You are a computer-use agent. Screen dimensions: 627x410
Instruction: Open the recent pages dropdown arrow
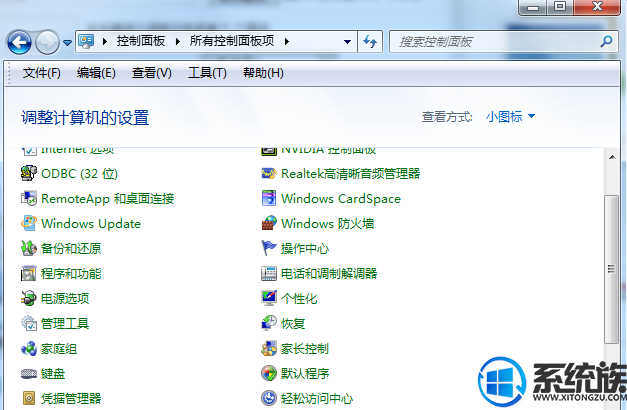pyautogui.click(x=68, y=42)
